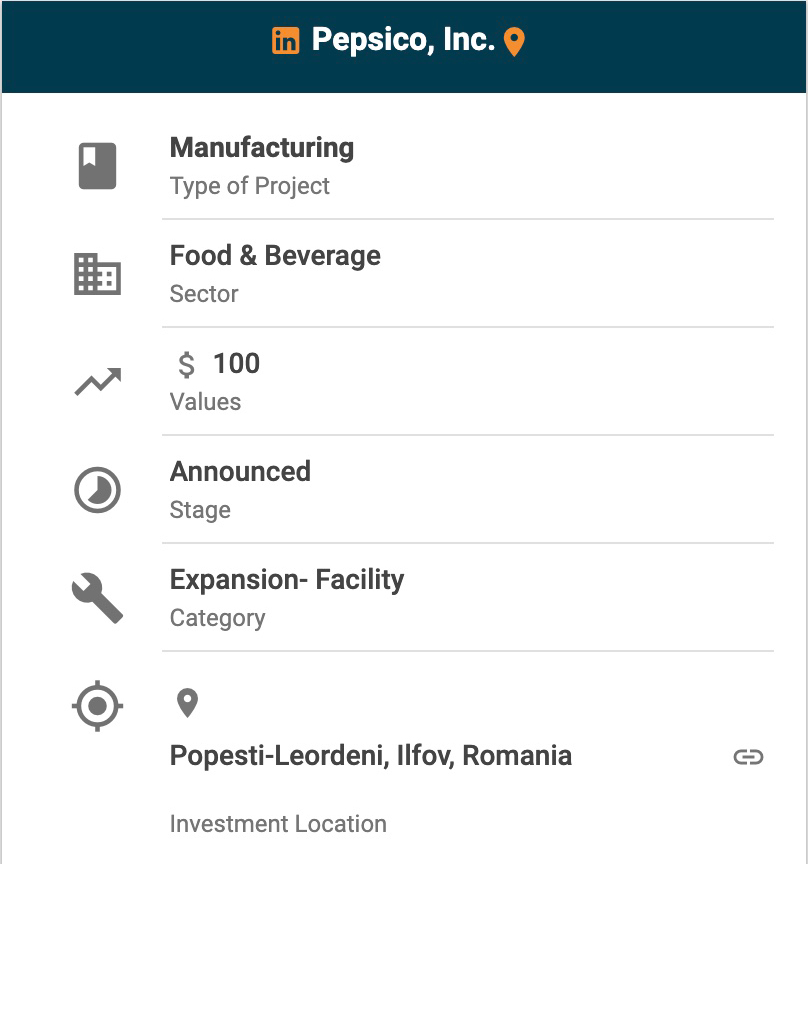Click the Investment Location label

278,824
